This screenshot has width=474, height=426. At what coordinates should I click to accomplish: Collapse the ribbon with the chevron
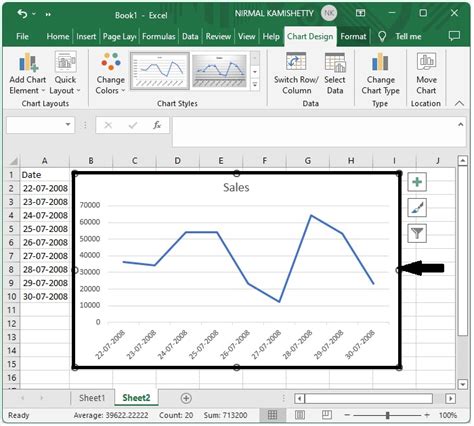pos(459,103)
